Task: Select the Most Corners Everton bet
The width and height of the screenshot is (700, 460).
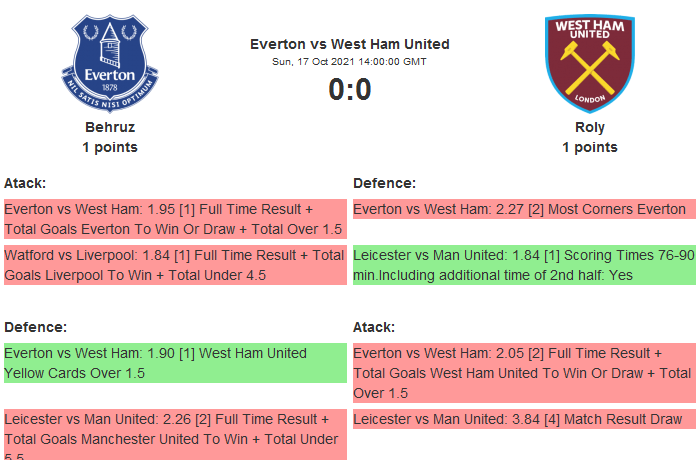Action: (x=521, y=209)
